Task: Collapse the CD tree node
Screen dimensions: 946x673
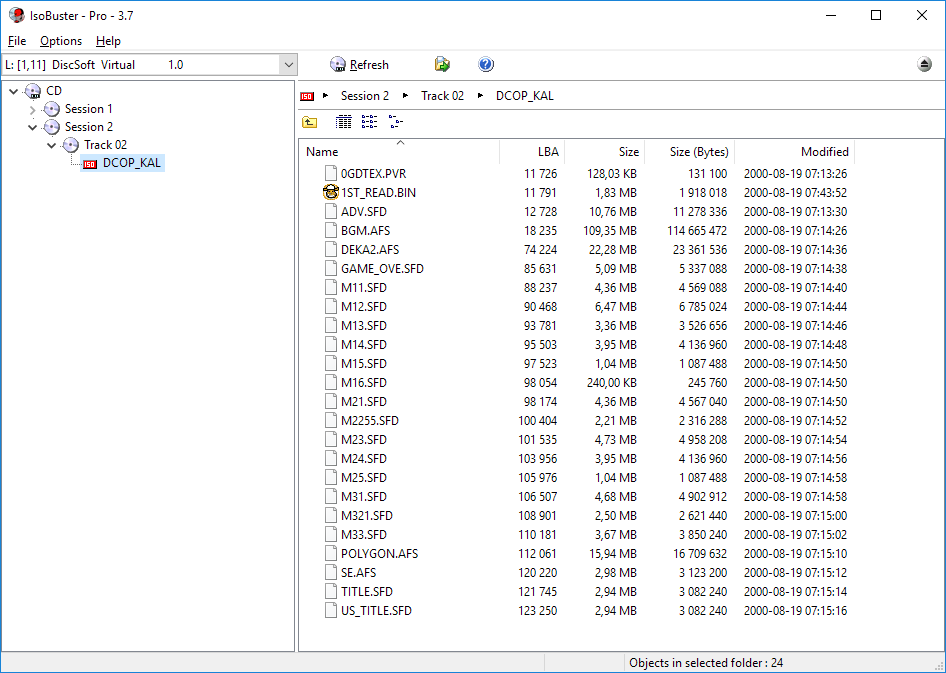Action: (x=13, y=91)
